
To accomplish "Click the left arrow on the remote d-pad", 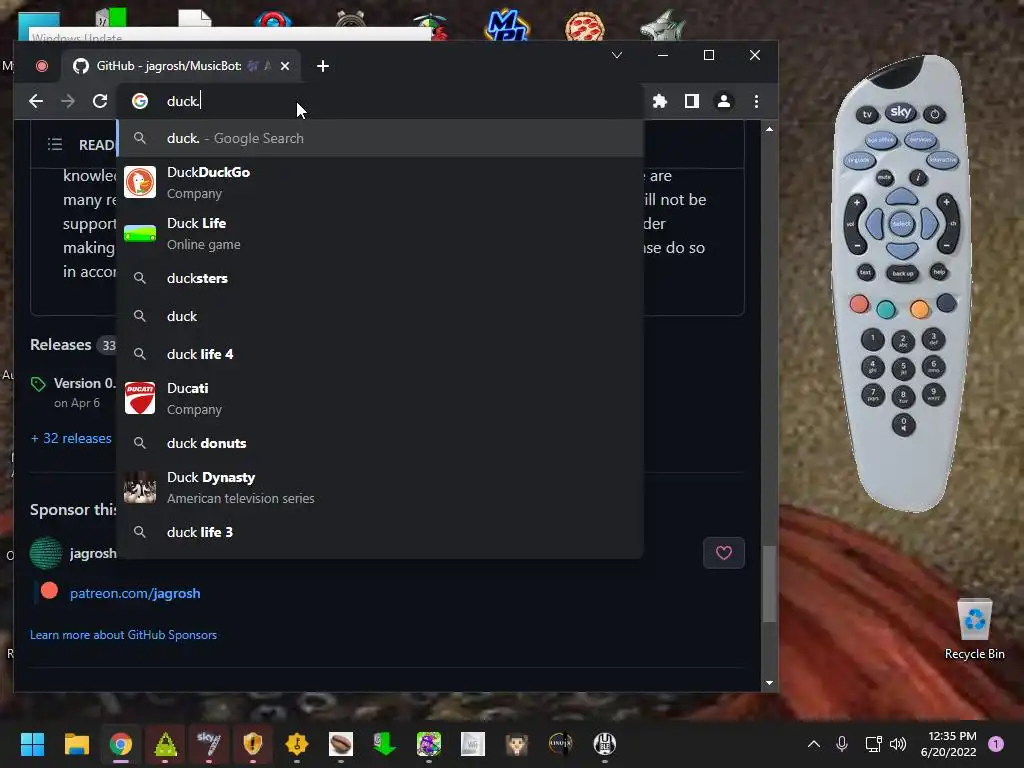I will click(x=874, y=224).
